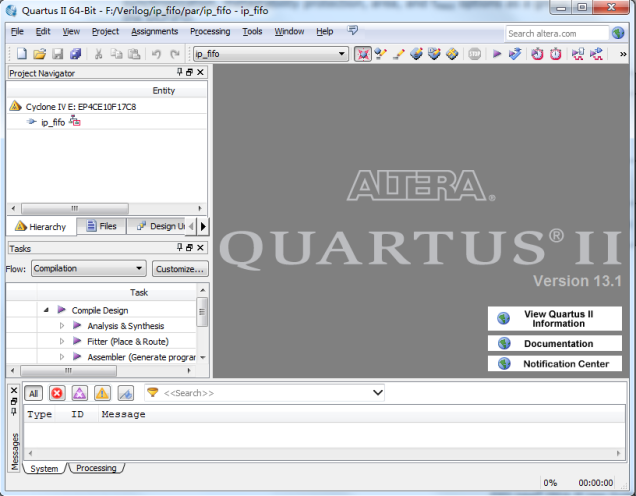Open the Notification Center button

pyautogui.click(x=554, y=364)
